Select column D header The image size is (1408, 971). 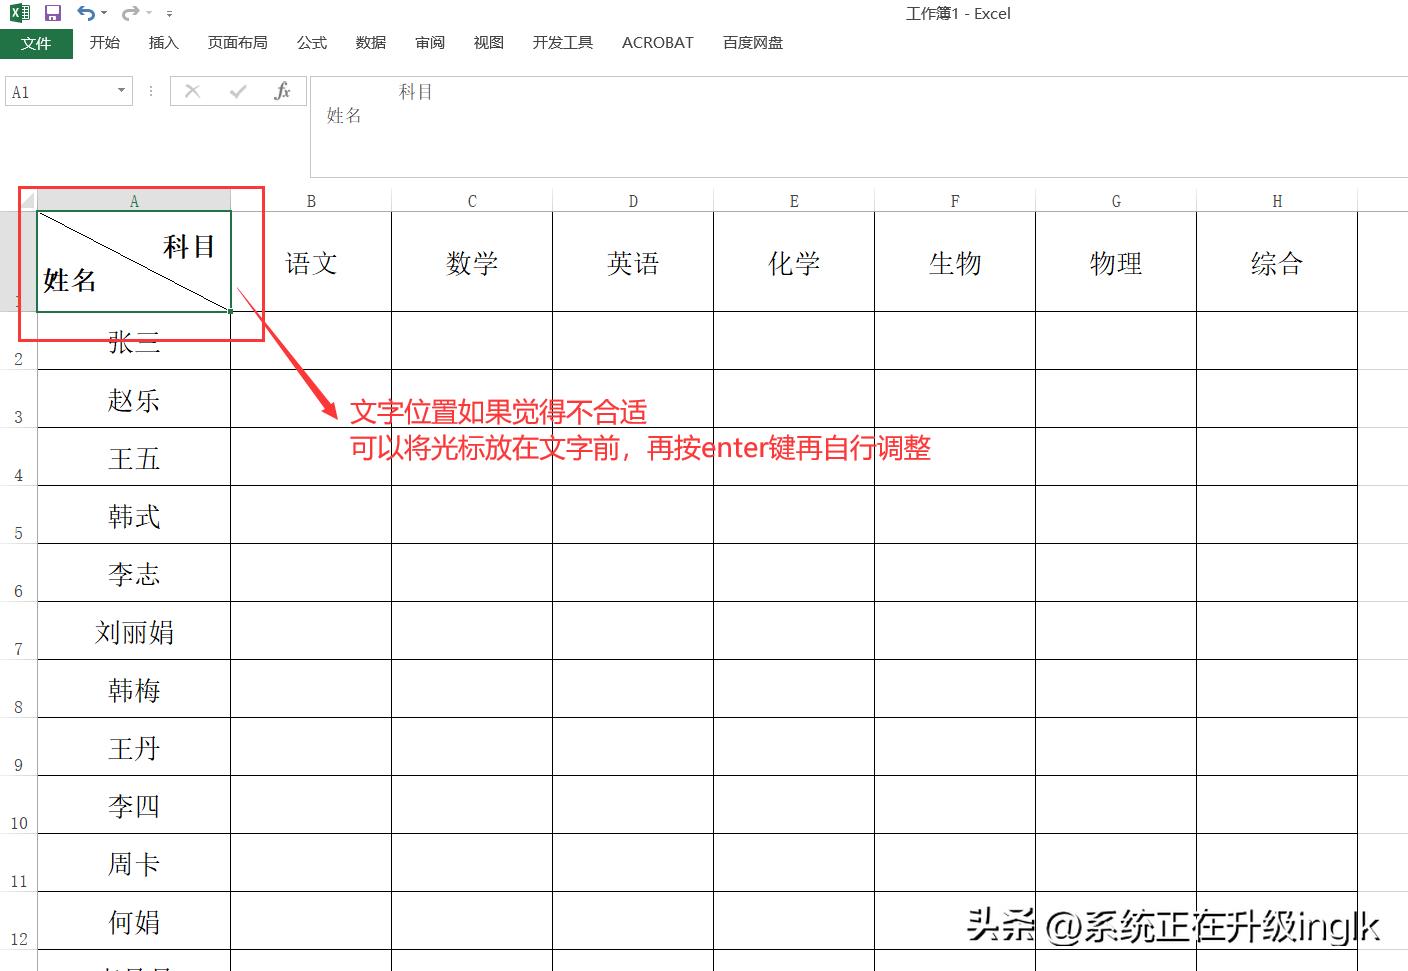coord(633,201)
